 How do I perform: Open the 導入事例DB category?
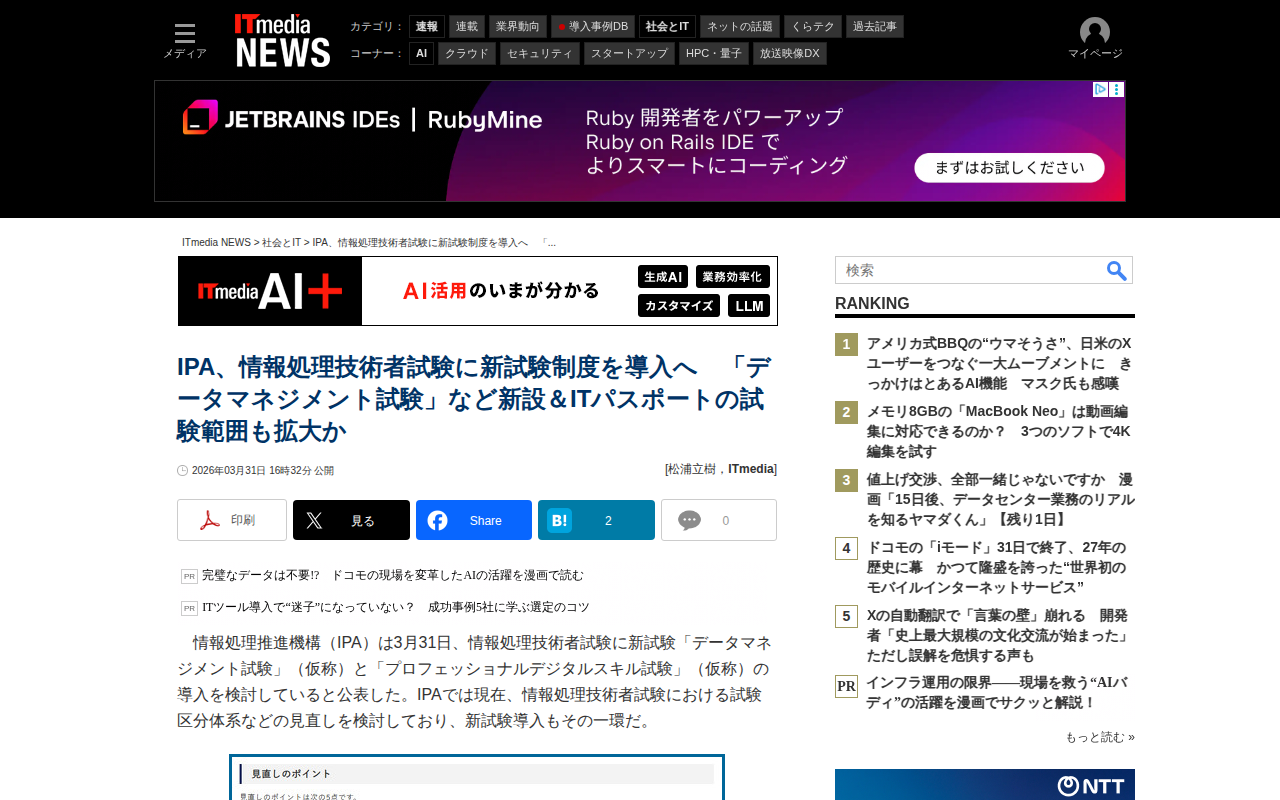[593, 26]
